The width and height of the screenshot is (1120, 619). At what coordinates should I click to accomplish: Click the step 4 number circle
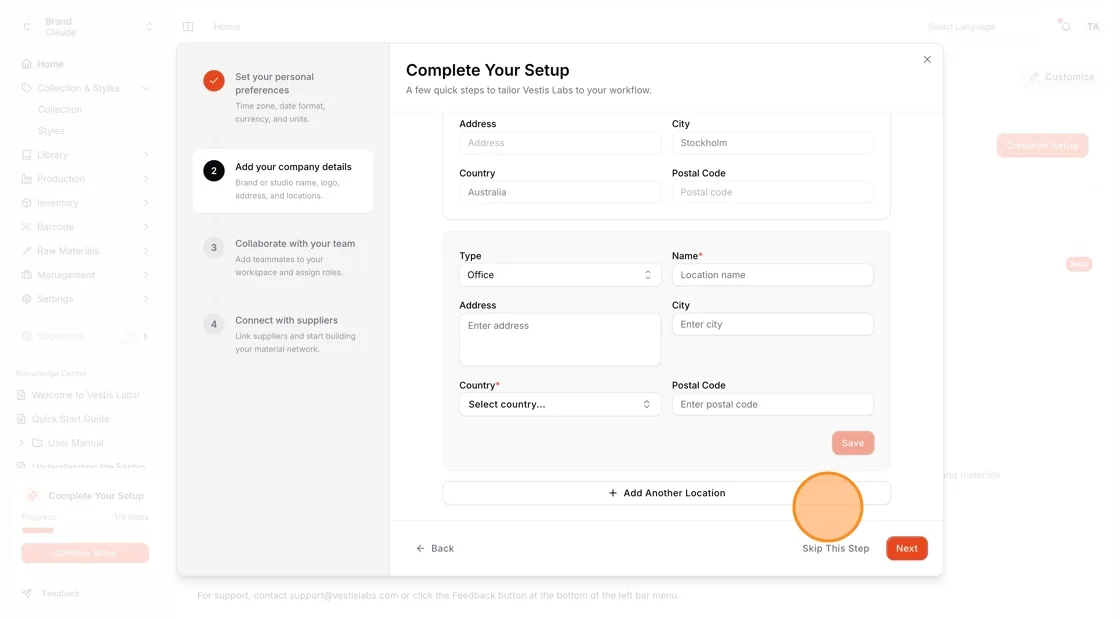[x=214, y=324]
